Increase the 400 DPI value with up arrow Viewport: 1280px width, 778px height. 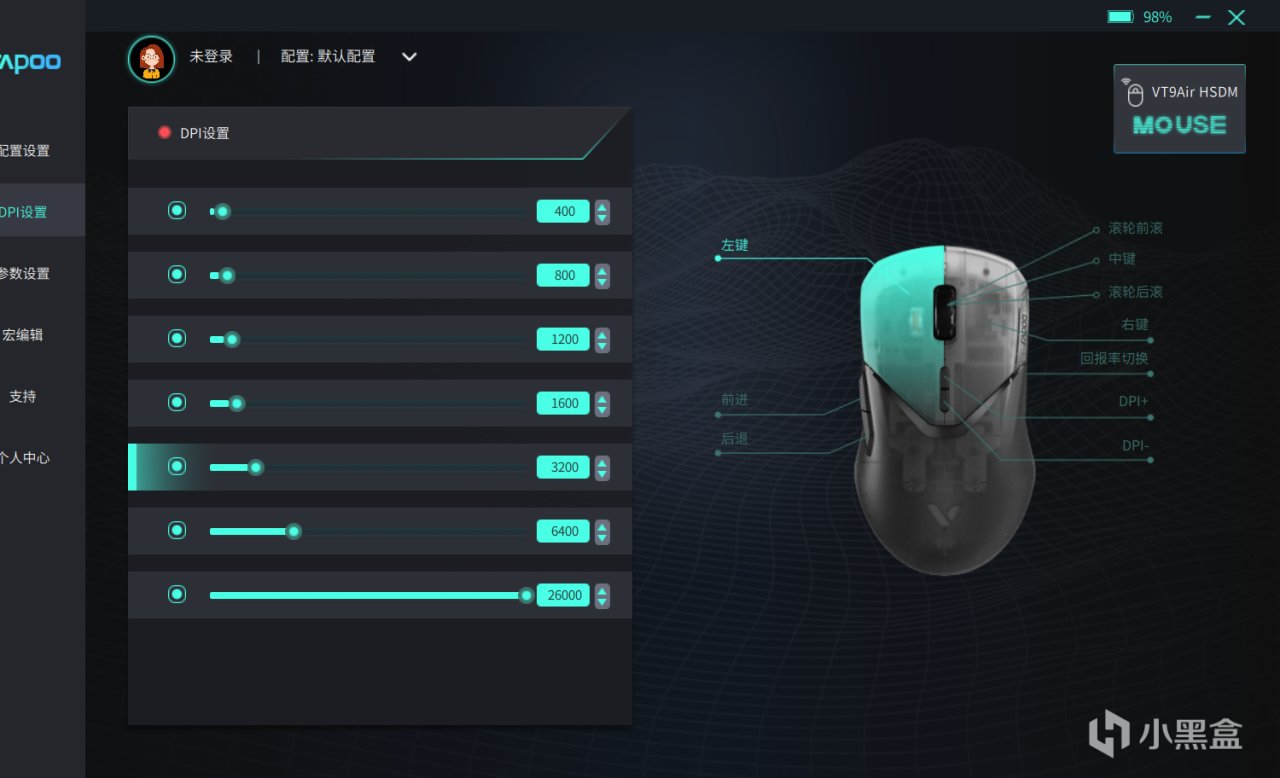(602, 206)
